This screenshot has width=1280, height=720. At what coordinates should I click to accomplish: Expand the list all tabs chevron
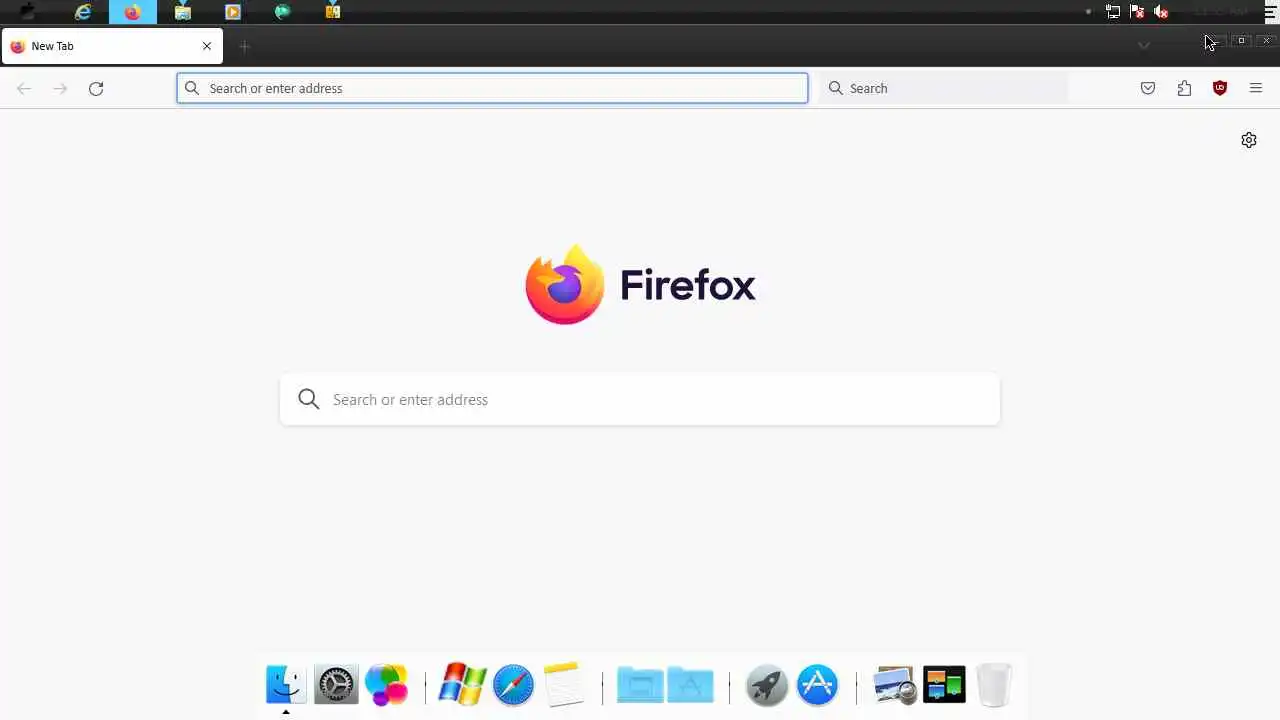click(1144, 46)
